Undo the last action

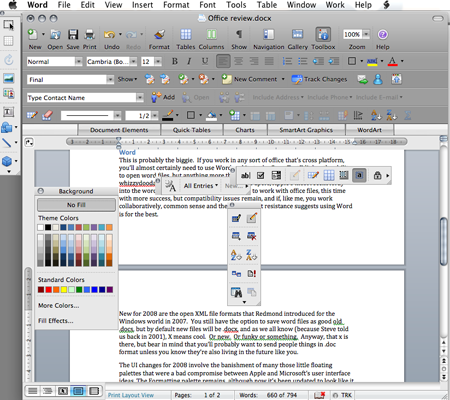110,35
